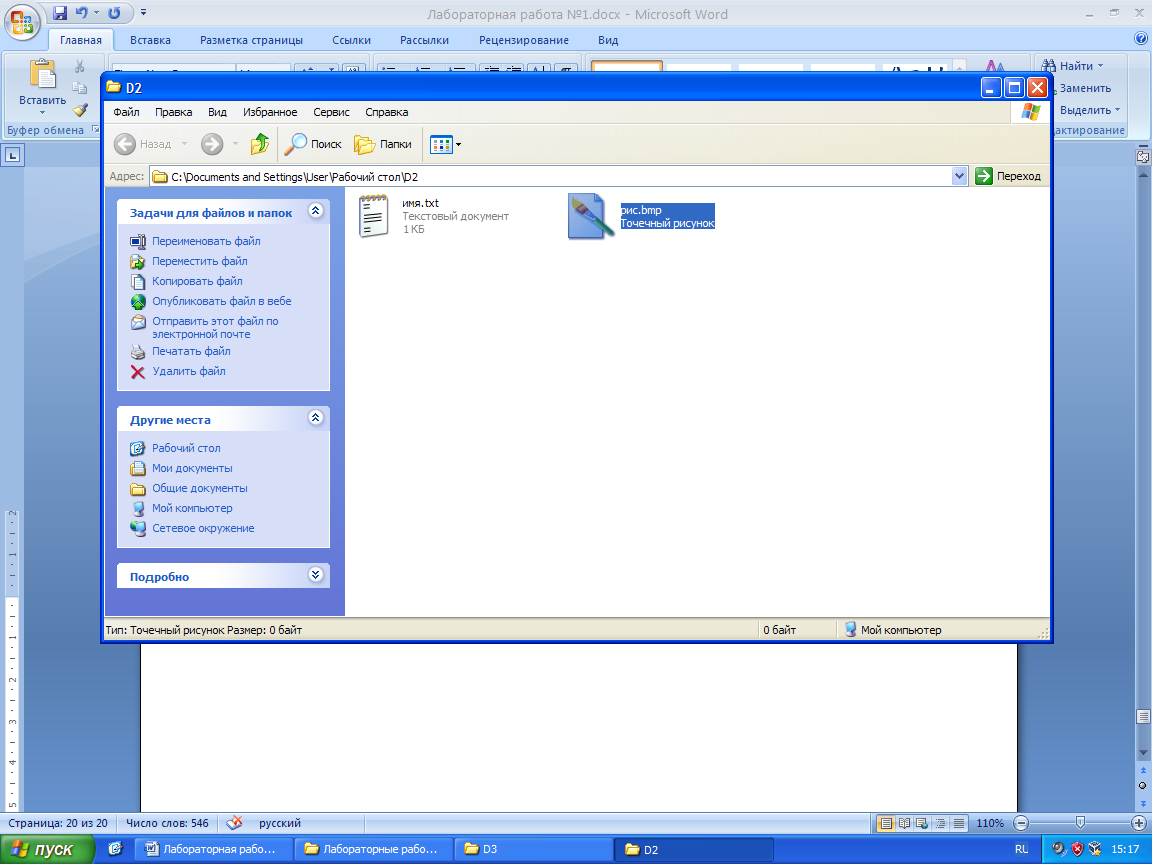1152x864 pixels.
Task: Expand the Подробно details panel
Action: (x=316, y=575)
